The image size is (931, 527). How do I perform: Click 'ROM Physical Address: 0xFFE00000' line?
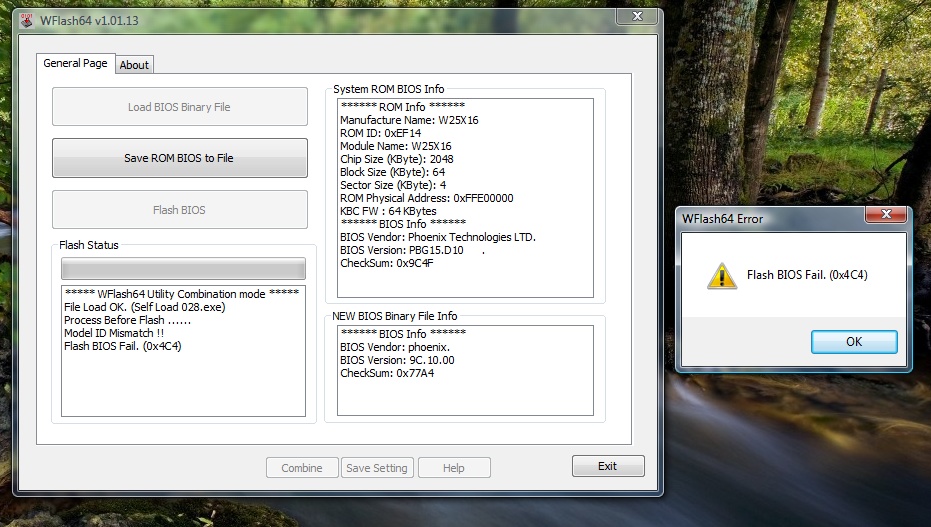[x=427, y=198]
